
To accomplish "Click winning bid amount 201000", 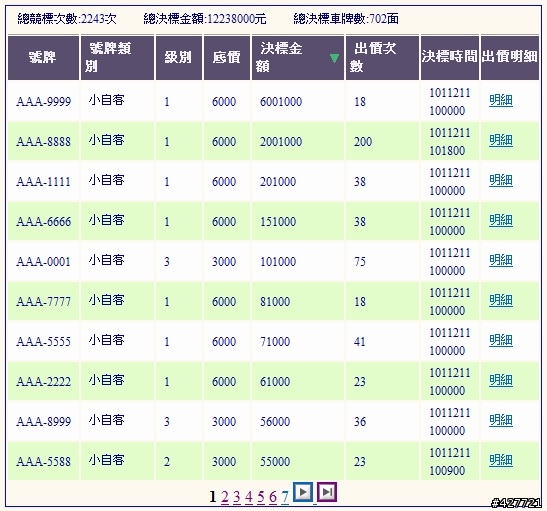I will (278, 182).
